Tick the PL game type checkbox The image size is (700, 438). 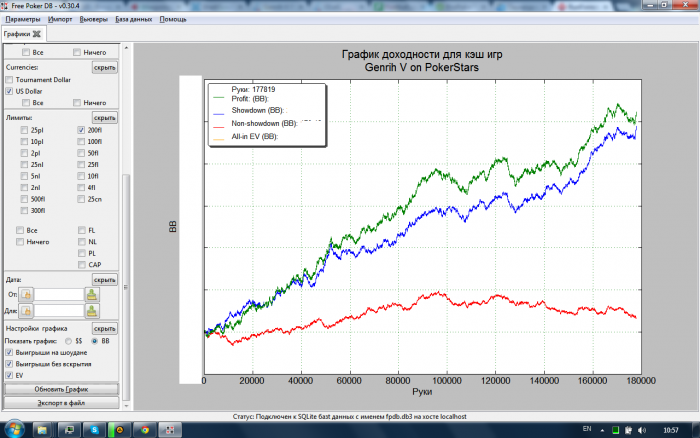tap(82, 253)
